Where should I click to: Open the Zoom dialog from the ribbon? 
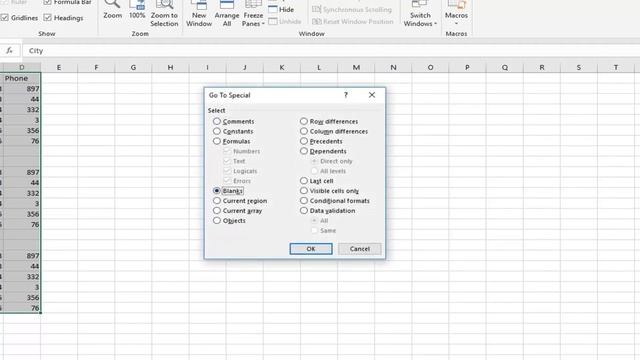point(112,10)
